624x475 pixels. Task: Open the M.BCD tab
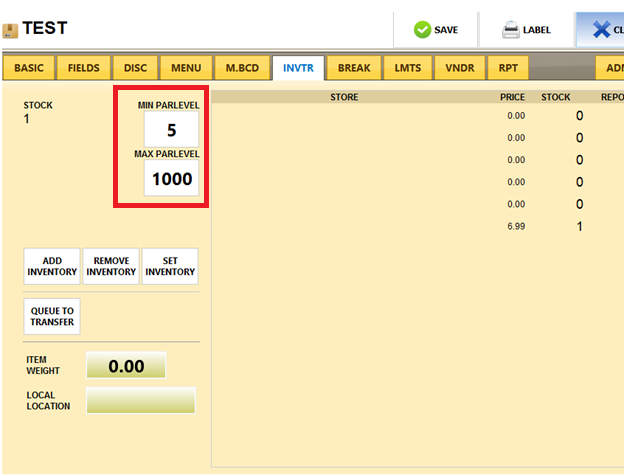click(x=242, y=68)
